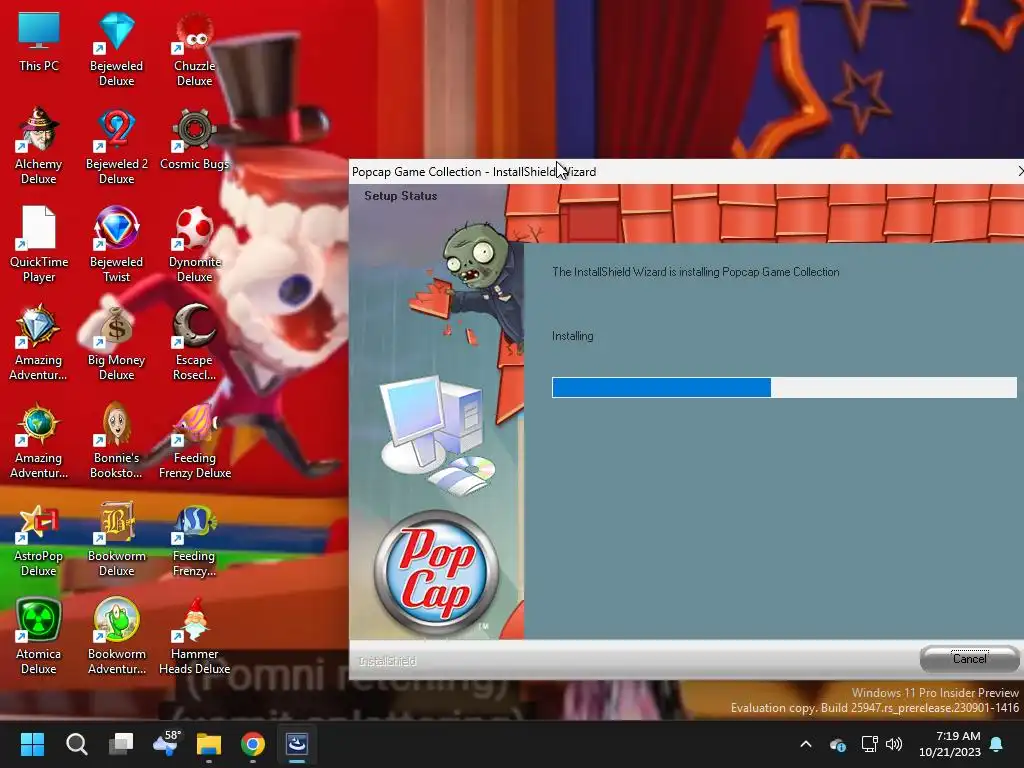The width and height of the screenshot is (1024, 768).
Task: Click the Bejeweled Twist desktop shortcut
Action: 116,246
